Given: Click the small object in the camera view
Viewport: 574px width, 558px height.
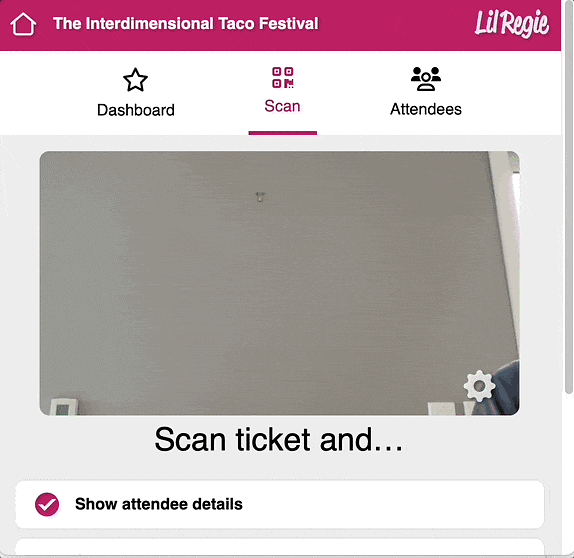Looking at the screenshot, I should (x=260, y=197).
